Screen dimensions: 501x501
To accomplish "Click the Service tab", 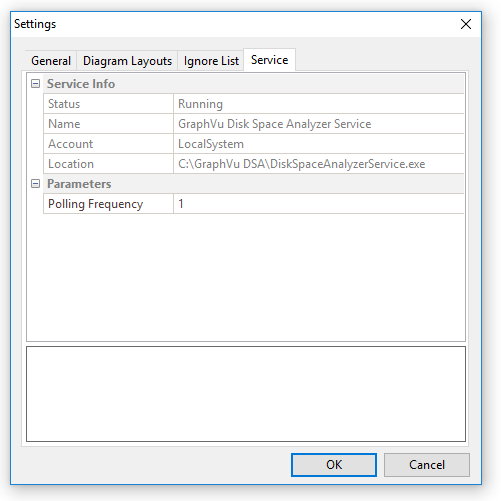I will pos(269,60).
